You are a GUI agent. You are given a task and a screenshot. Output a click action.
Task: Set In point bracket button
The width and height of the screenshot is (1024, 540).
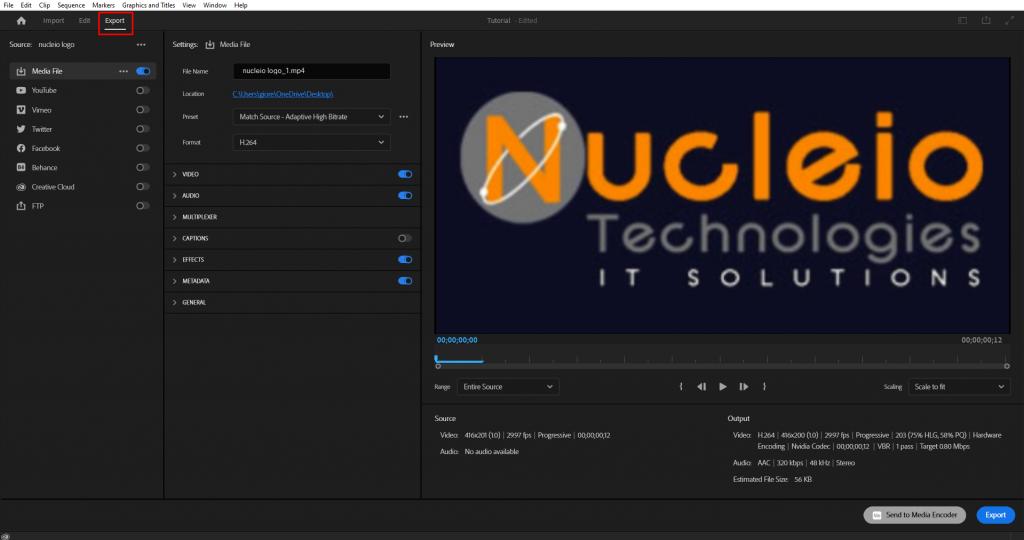[x=680, y=387]
